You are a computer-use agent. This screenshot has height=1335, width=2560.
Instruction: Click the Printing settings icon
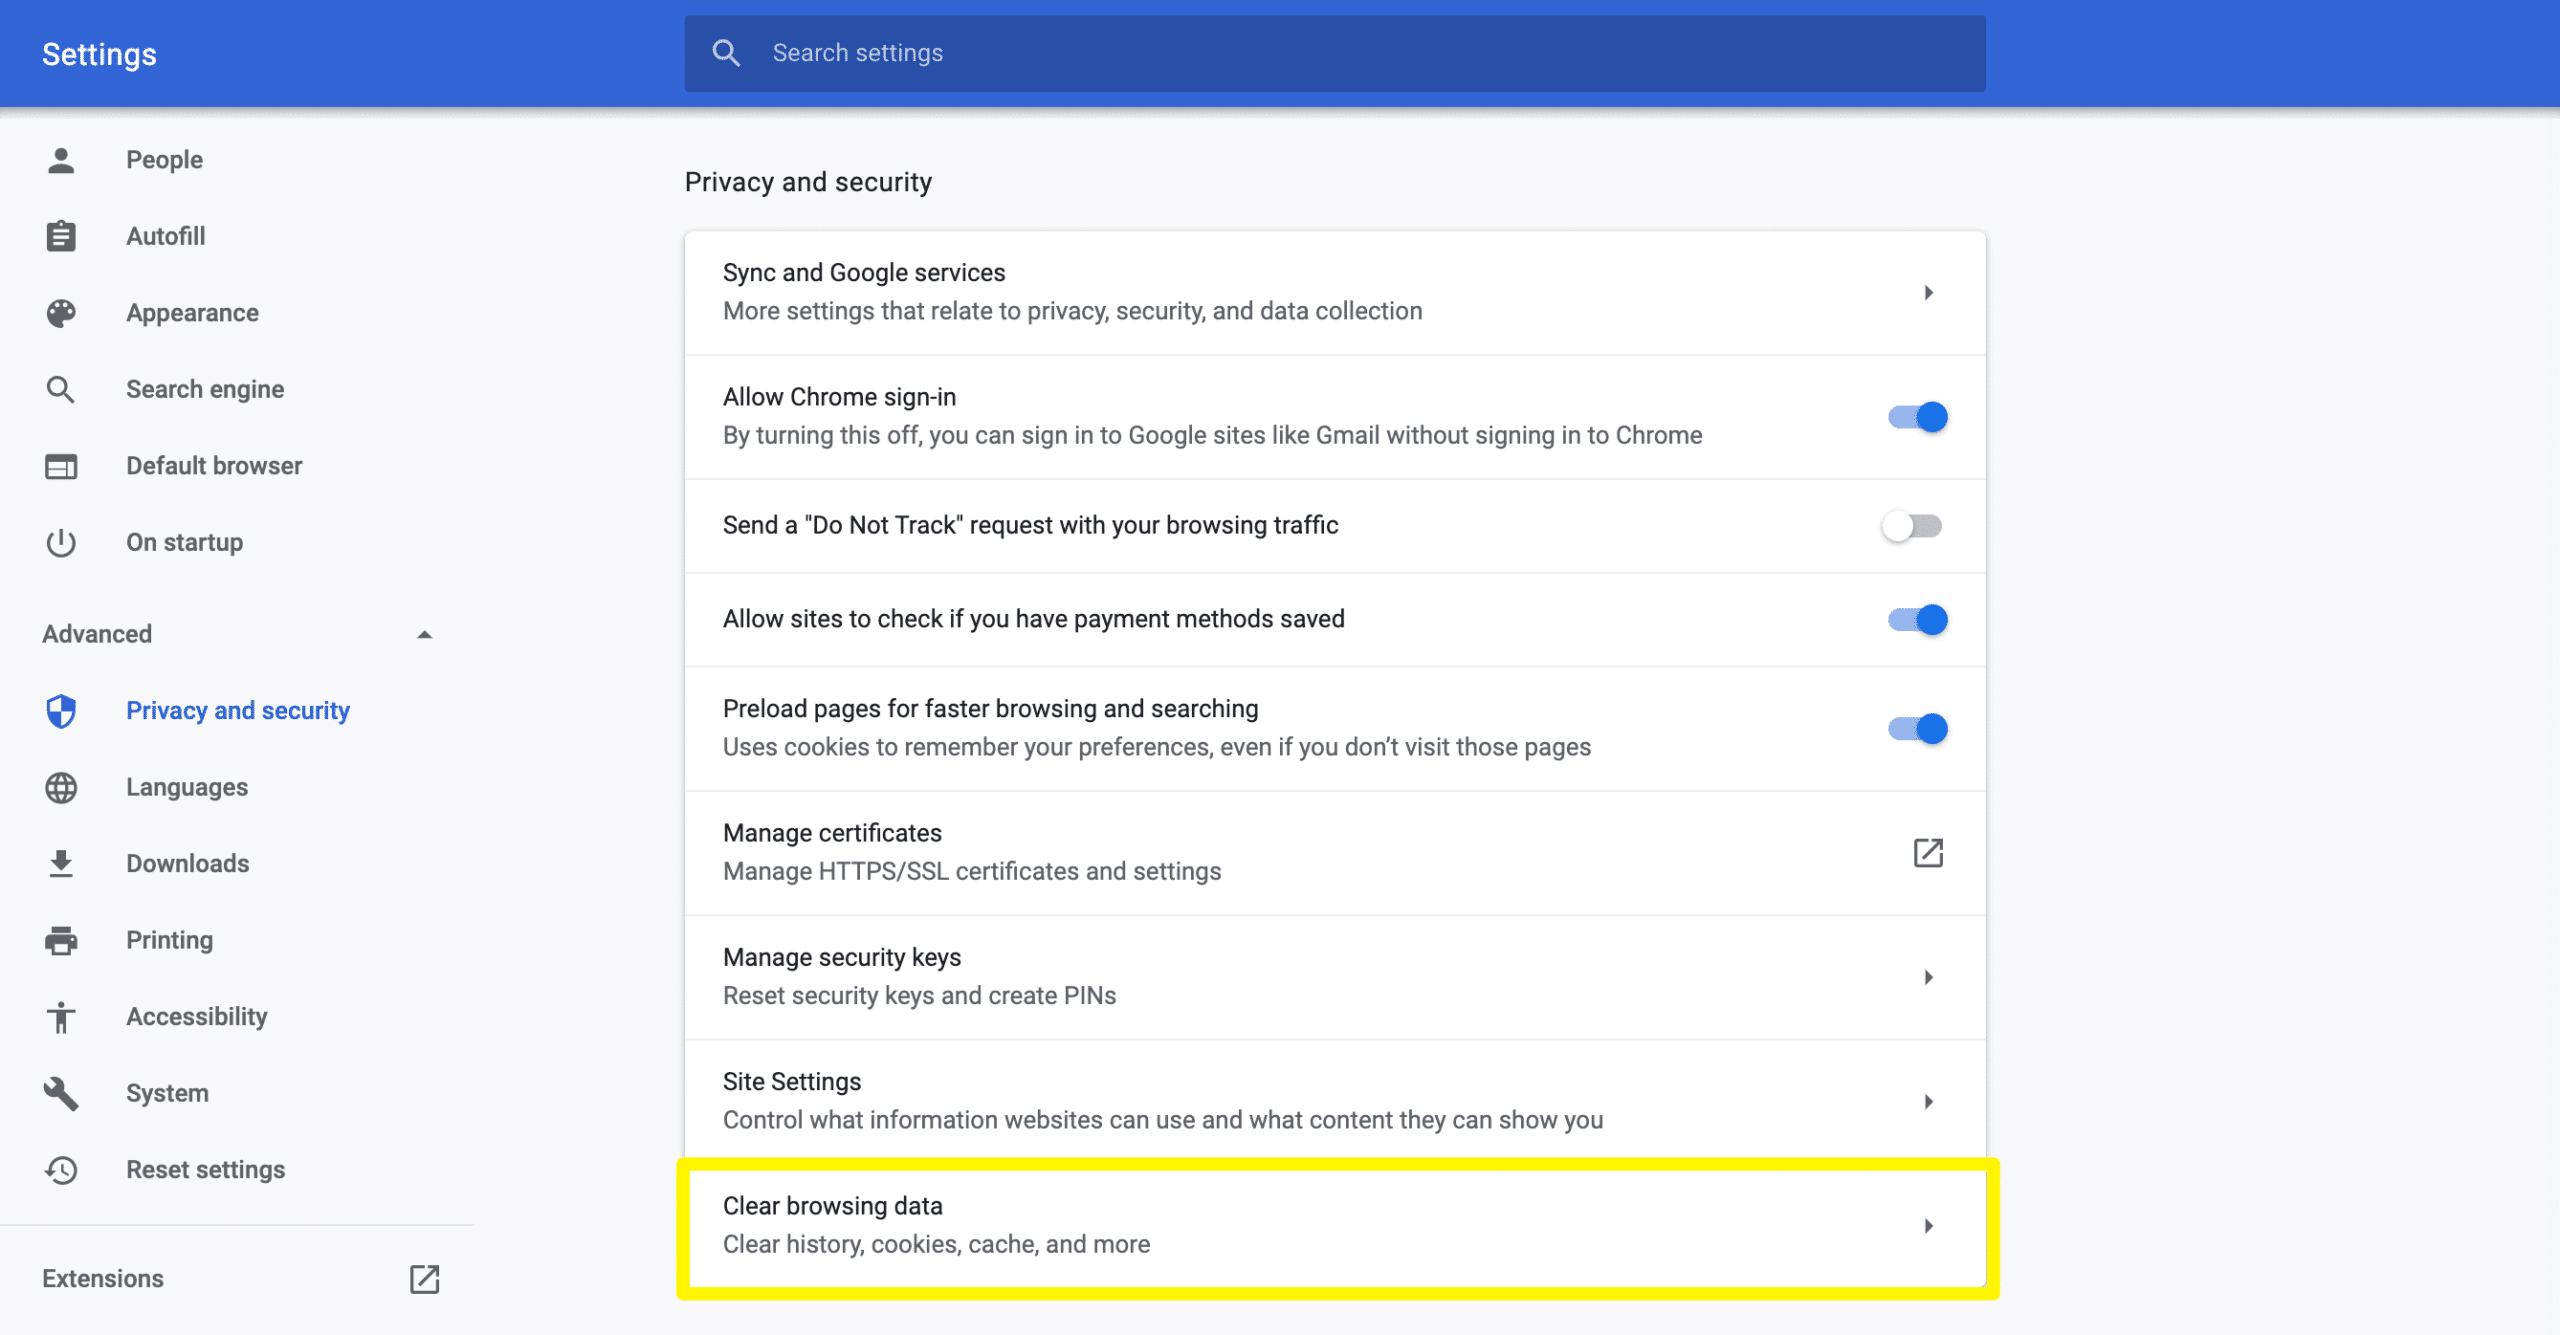(x=61, y=939)
